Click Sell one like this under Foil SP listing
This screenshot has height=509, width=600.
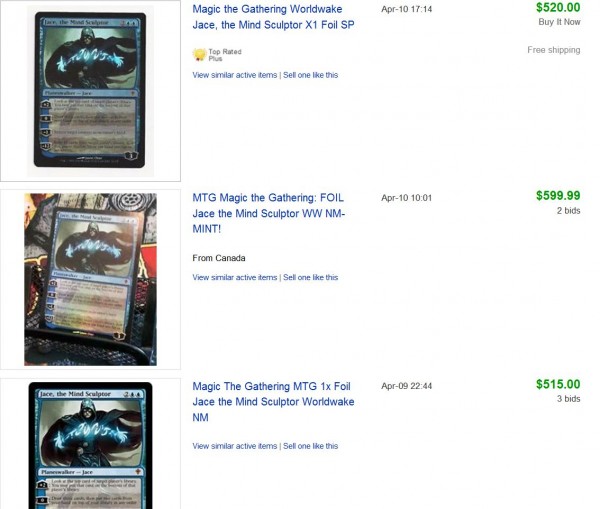pos(310,75)
